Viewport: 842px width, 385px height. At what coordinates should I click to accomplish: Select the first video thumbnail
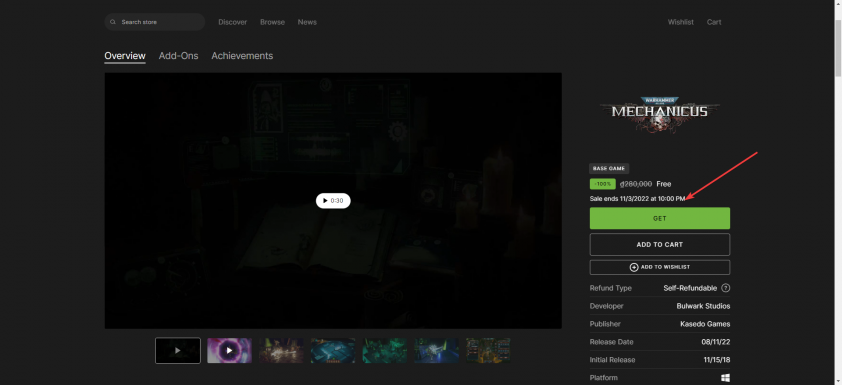[178, 351]
